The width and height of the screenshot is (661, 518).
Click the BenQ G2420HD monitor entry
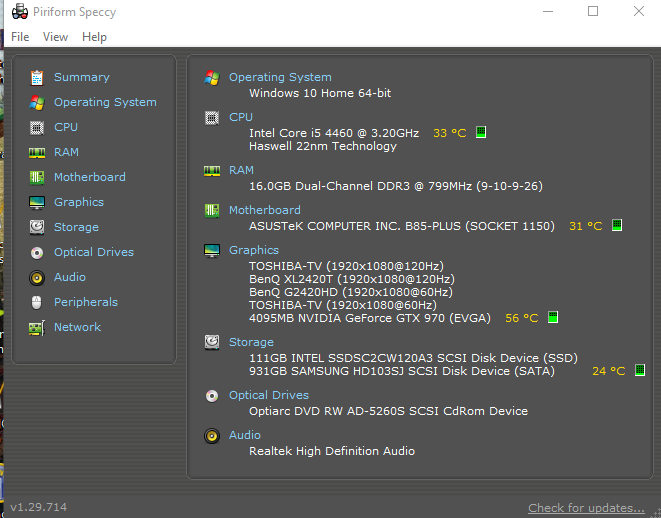pos(351,292)
